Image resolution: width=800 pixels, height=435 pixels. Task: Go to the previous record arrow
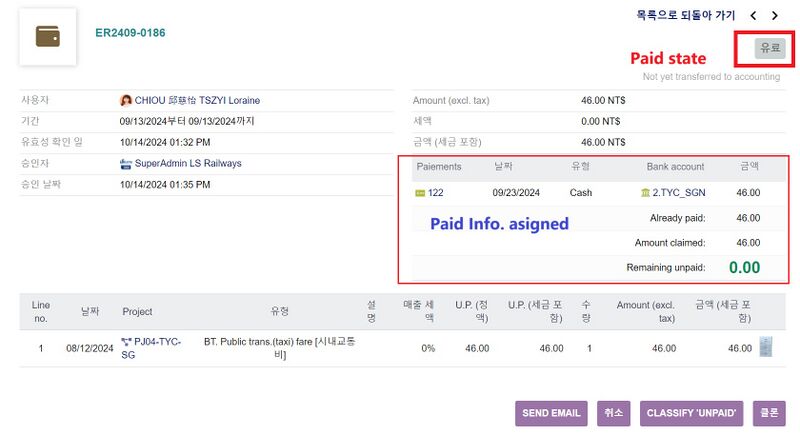click(753, 16)
